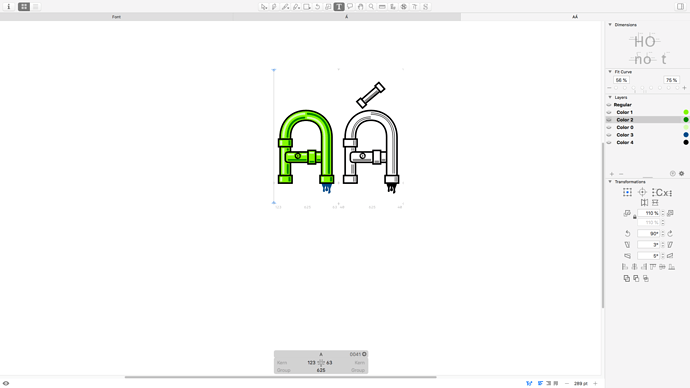Click the Fit Curve plus button
Viewport: 690px width, 388px height.
coord(684,88)
